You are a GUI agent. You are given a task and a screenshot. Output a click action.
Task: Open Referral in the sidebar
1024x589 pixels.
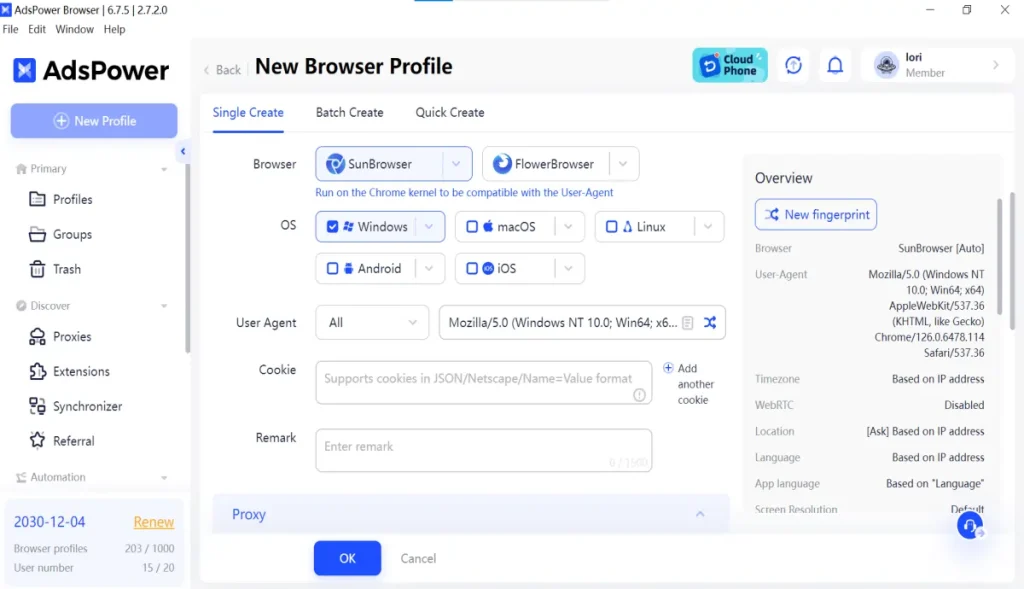click(61, 441)
